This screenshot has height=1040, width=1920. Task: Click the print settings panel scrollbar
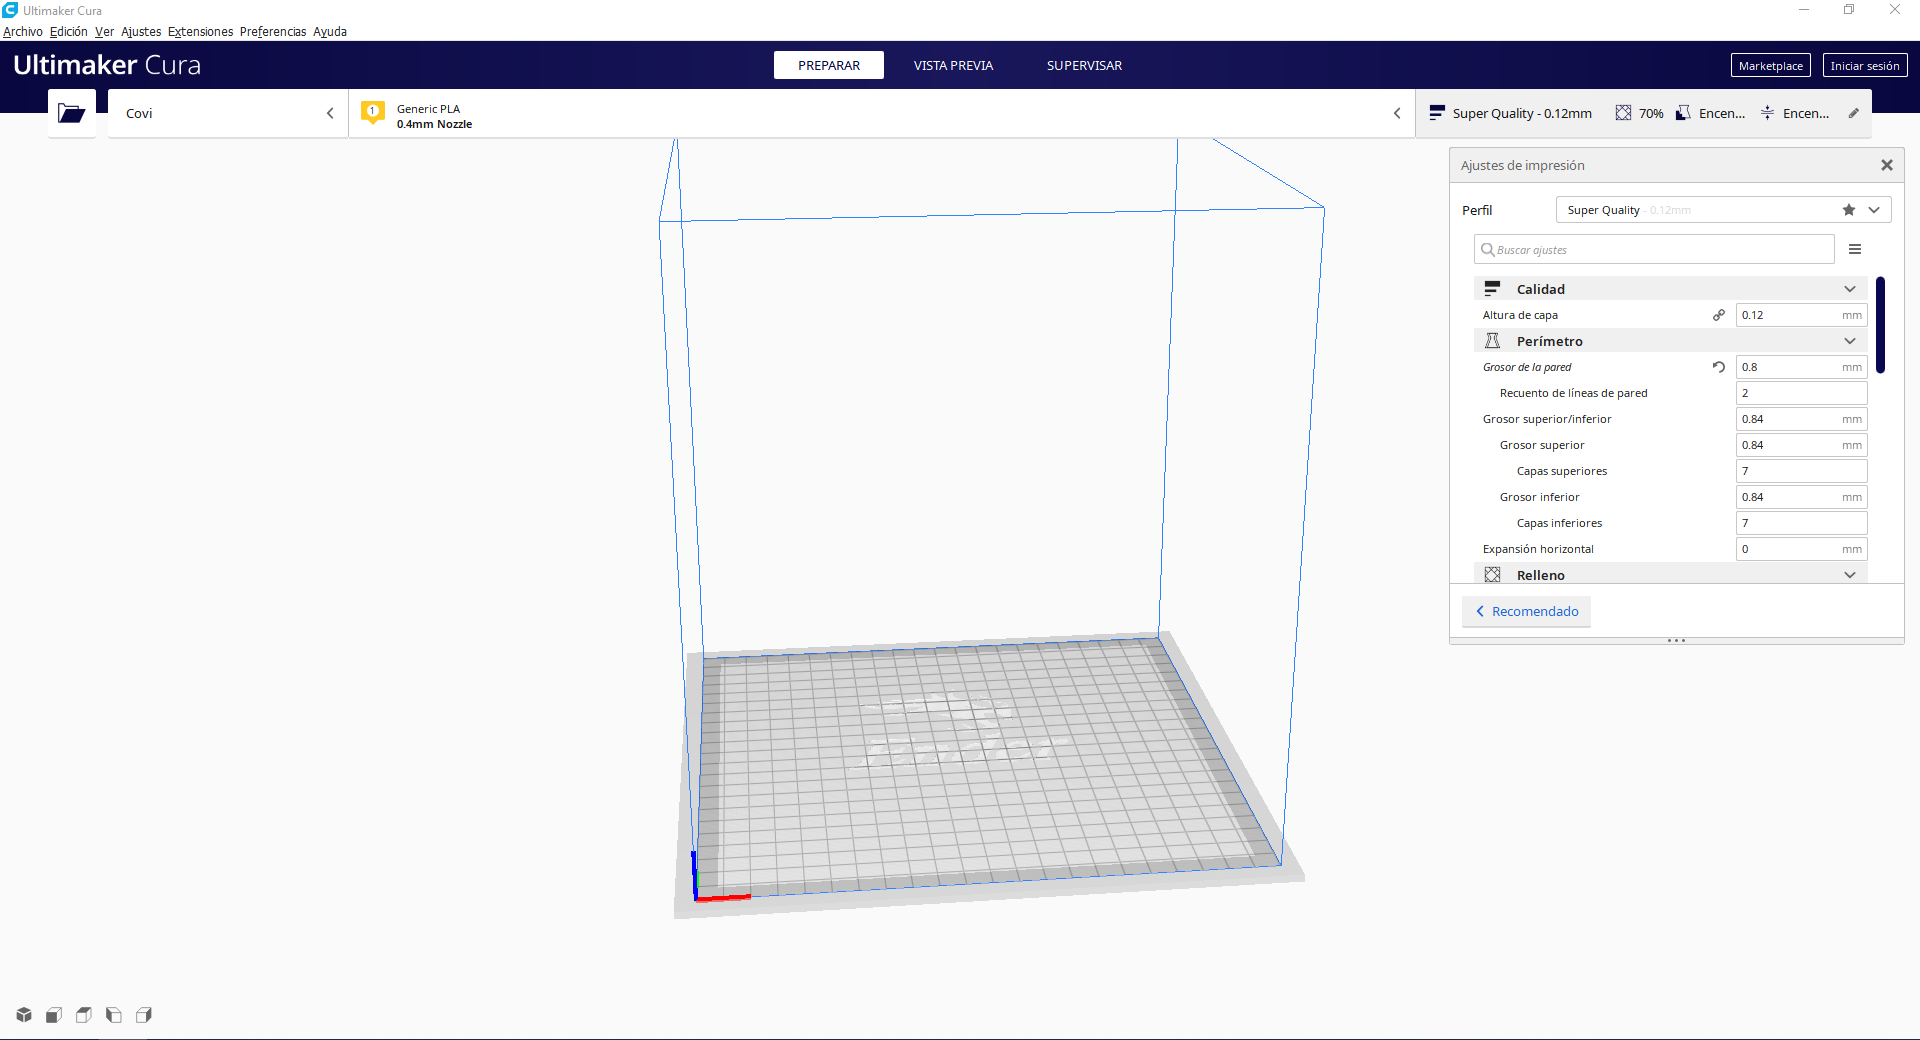tap(1881, 325)
